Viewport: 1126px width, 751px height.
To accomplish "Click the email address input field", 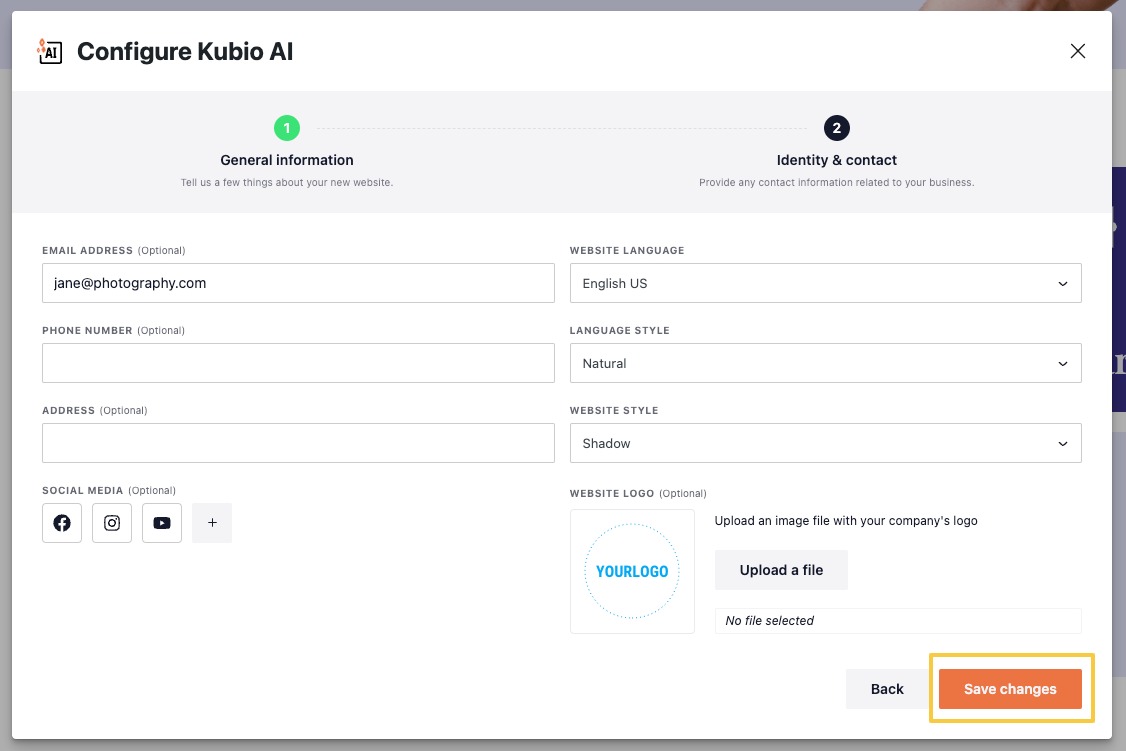I will click(298, 283).
